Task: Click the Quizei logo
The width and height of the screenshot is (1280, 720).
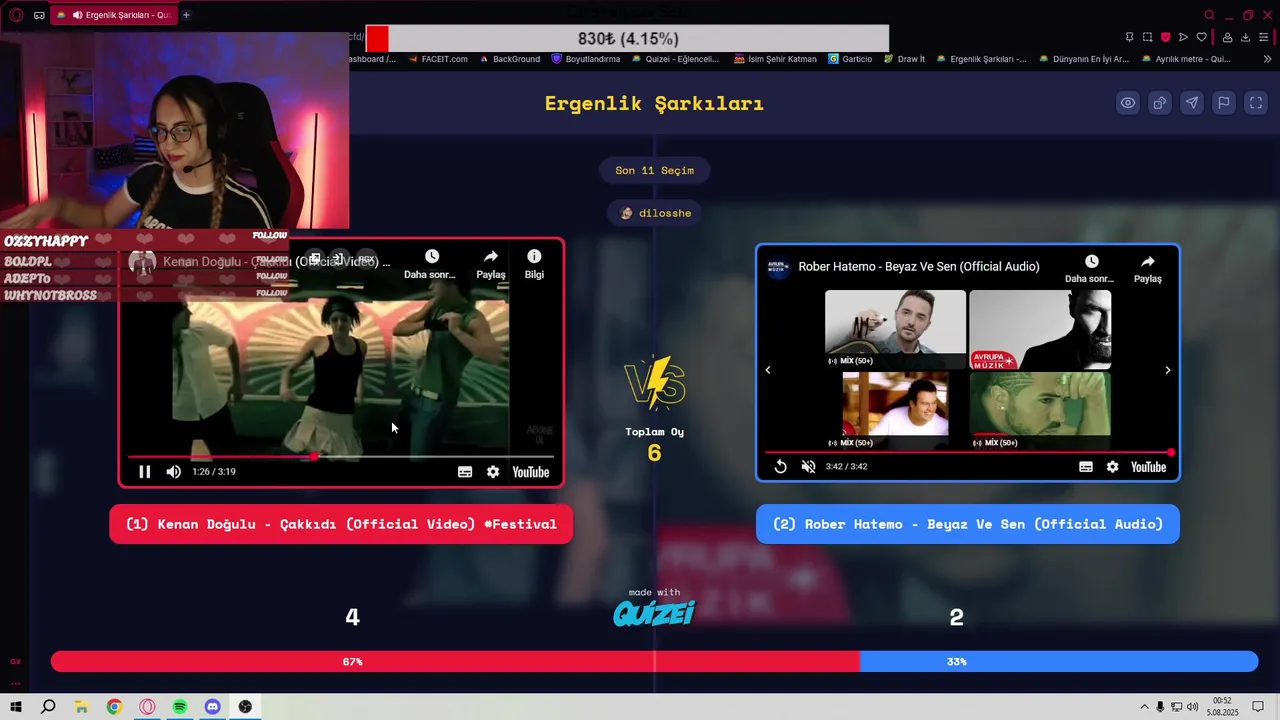Action: click(654, 613)
